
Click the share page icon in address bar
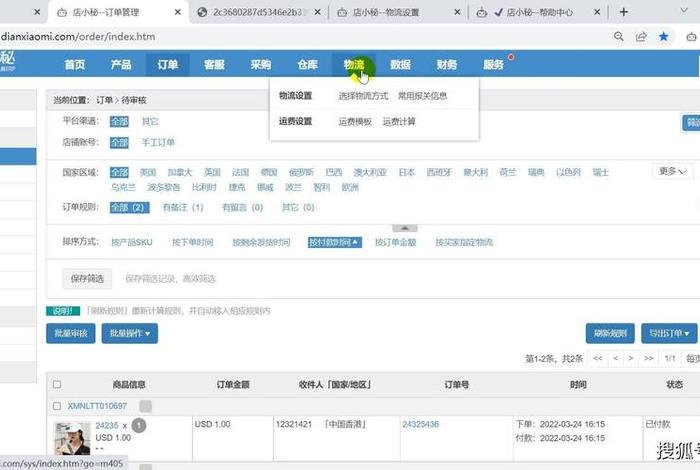(x=641, y=36)
